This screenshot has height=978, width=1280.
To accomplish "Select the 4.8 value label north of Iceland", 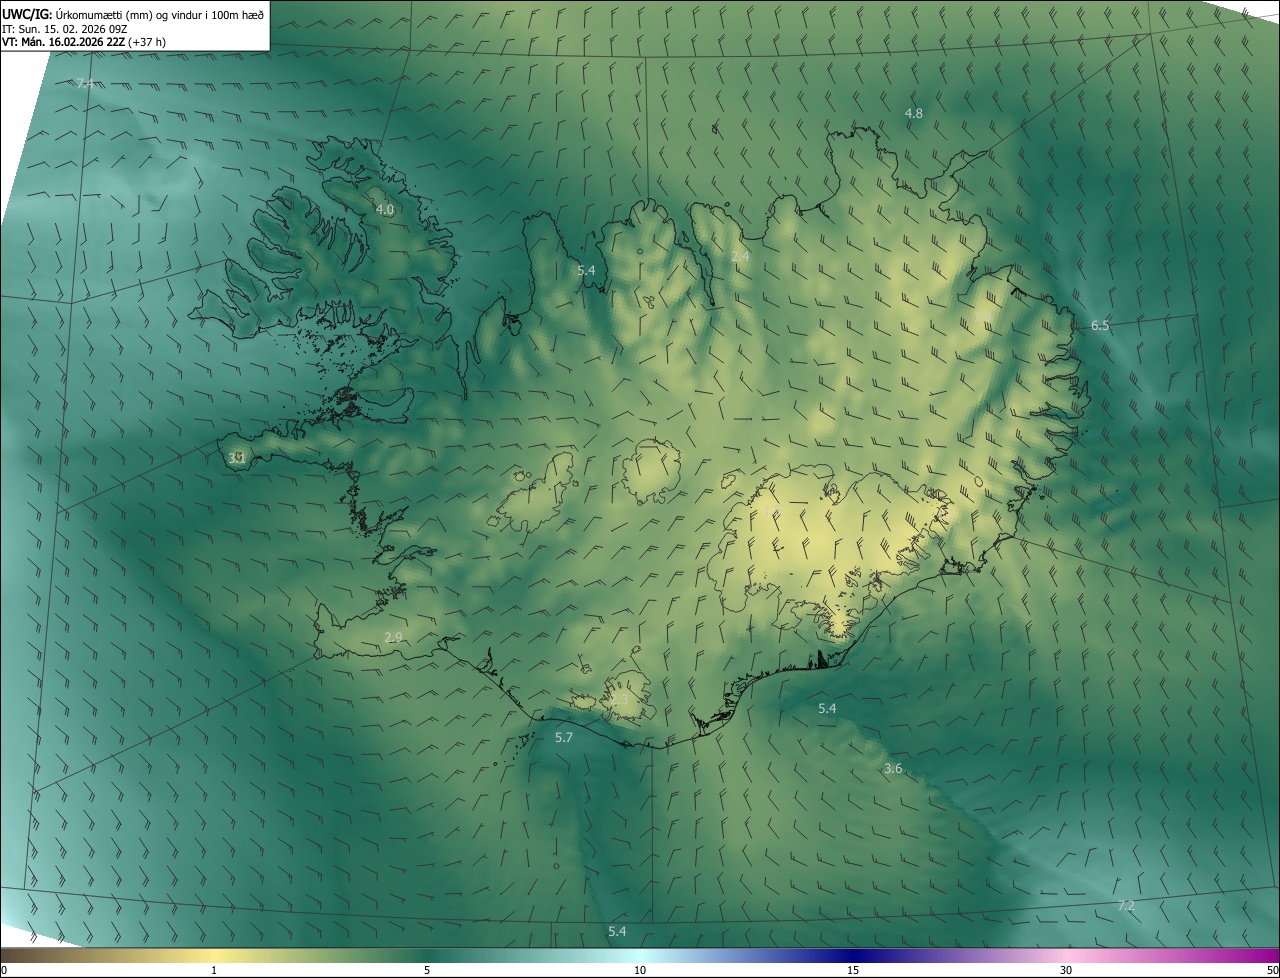I will 913,114.
